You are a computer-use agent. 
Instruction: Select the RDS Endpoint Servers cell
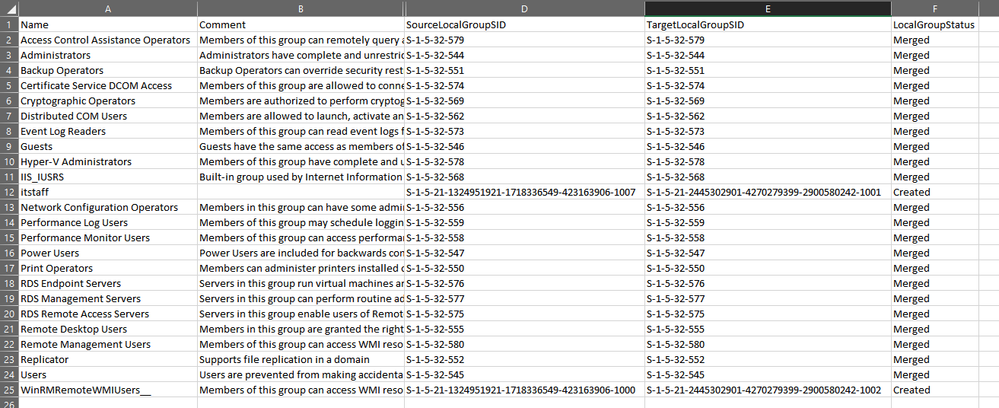(108, 284)
